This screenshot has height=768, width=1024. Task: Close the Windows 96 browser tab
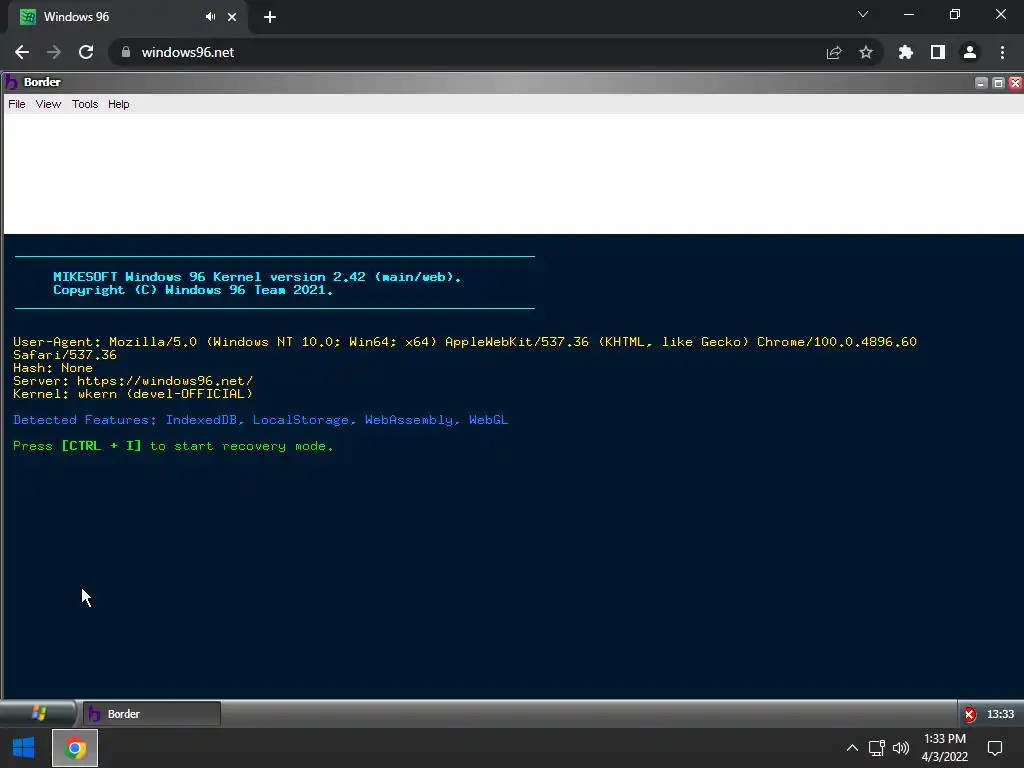[232, 17]
